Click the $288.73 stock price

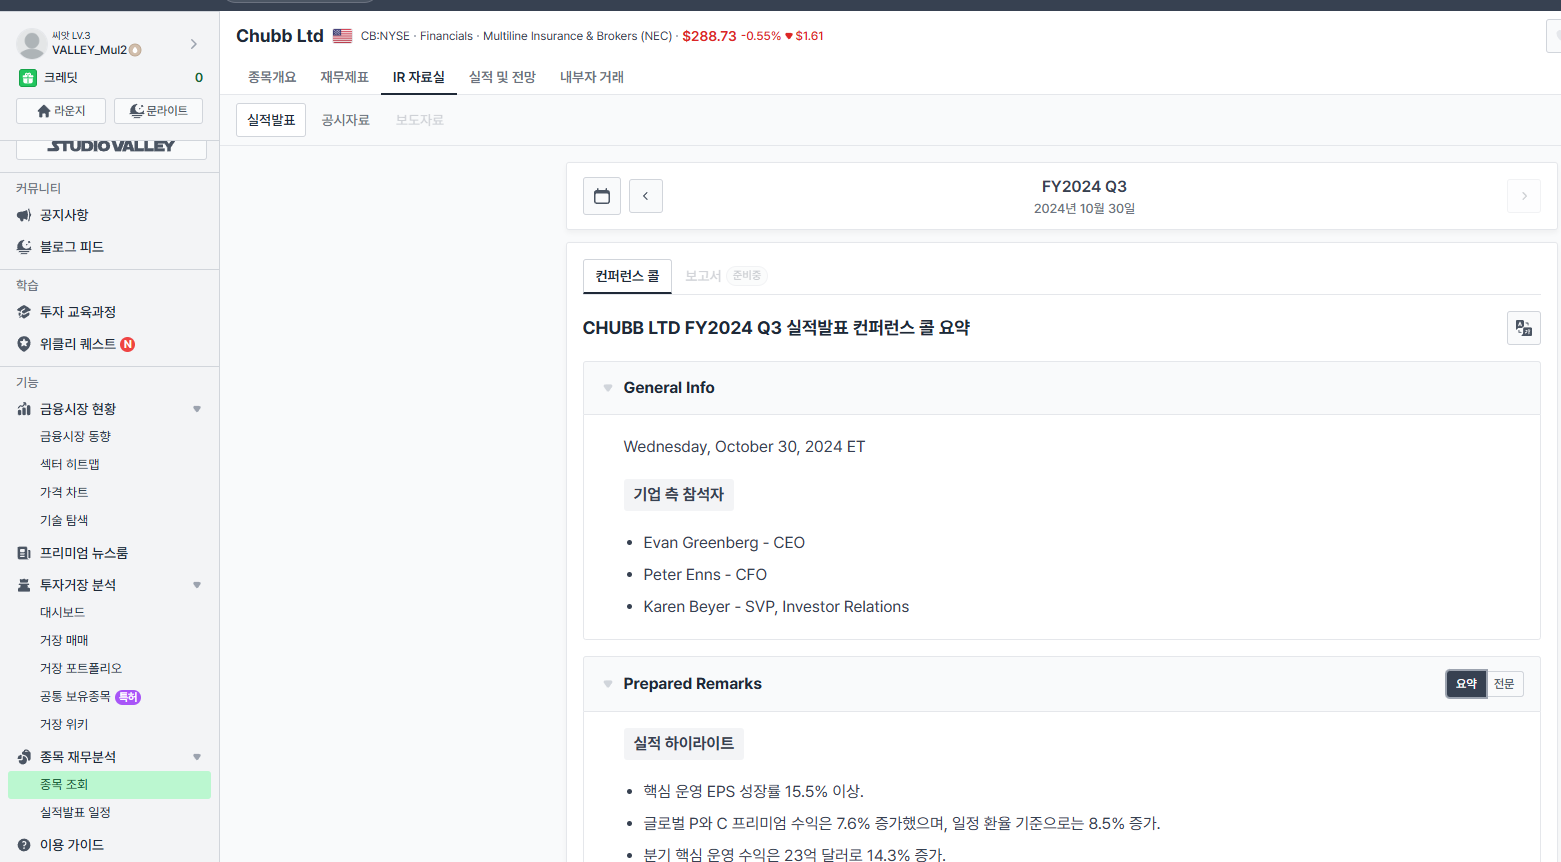coord(709,36)
